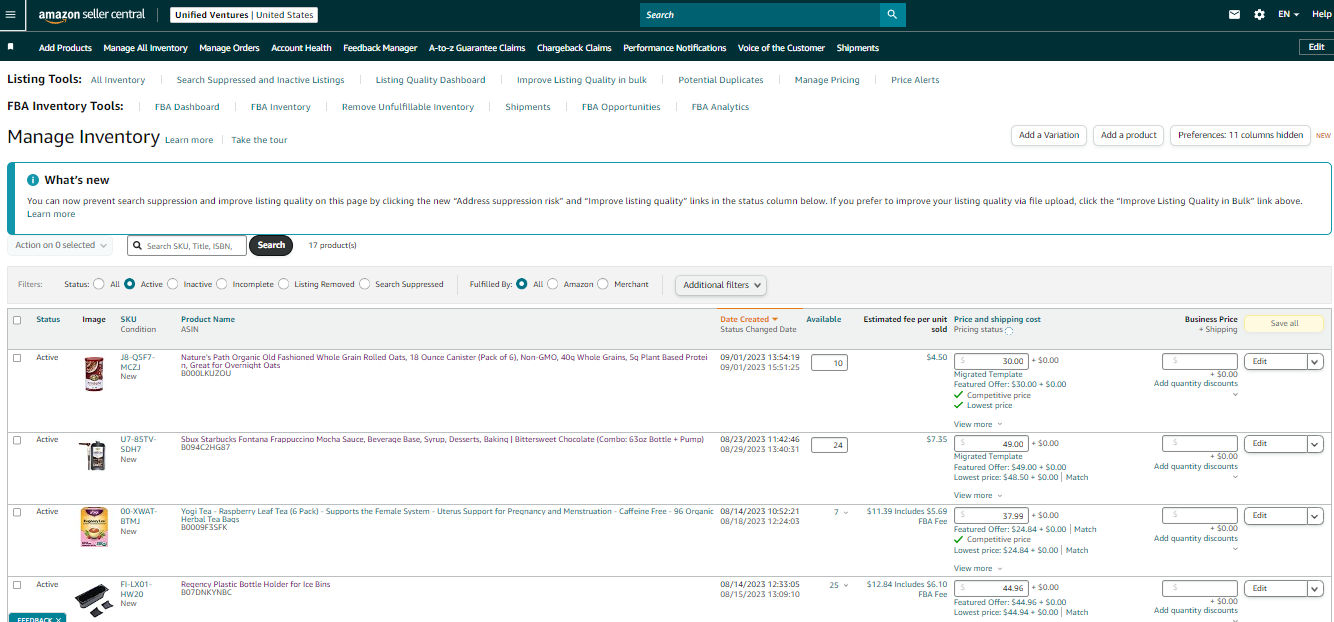Click the pricing status refresh icon
The image size is (1334, 622).
click(x=1008, y=330)
